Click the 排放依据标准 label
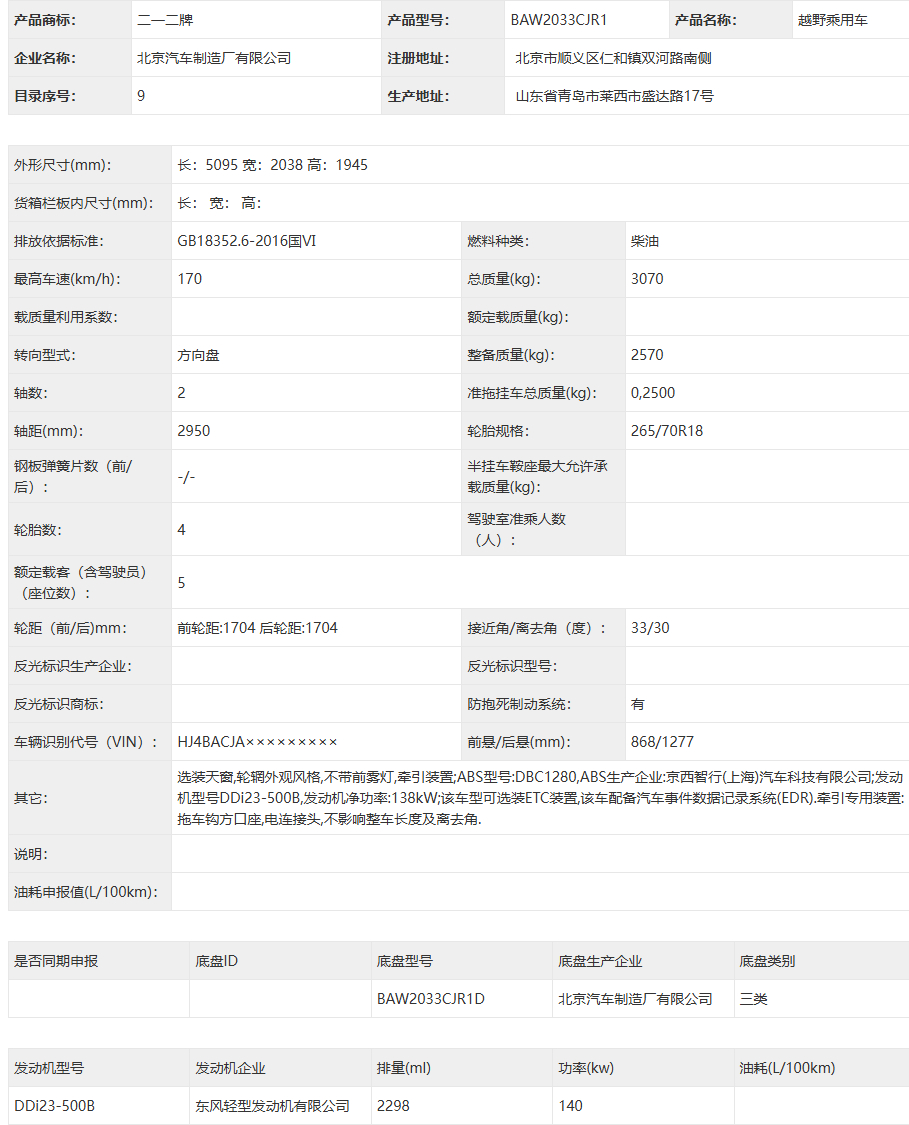909x1125 pixels. point(59,241)
